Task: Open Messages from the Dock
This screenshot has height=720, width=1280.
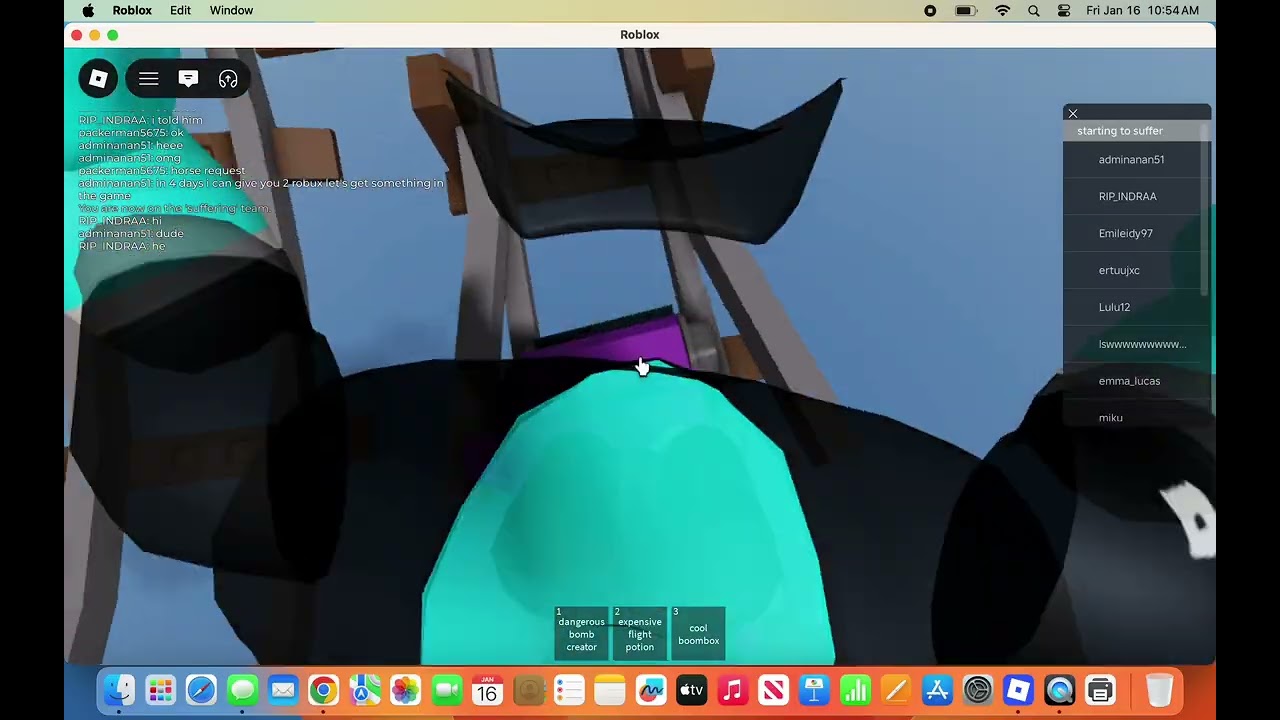Action: pyautogui.click(x=242, y=690)
